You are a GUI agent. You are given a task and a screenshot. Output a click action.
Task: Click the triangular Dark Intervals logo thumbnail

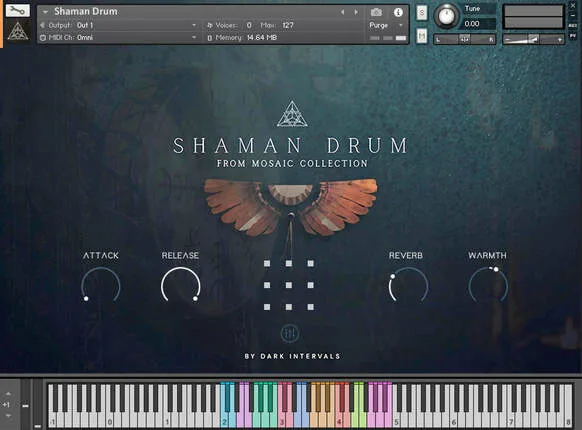coord(17,31)
